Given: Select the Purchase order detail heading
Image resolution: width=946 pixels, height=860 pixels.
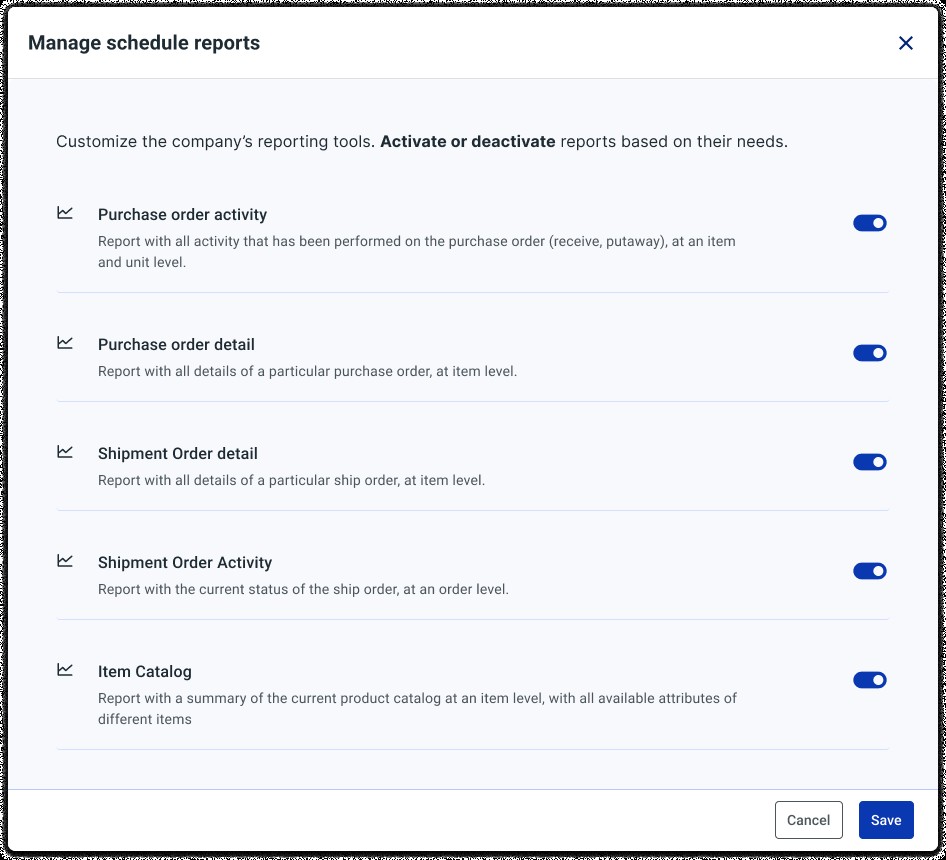Looking at the screenshot, I should [x=176, y=345].
